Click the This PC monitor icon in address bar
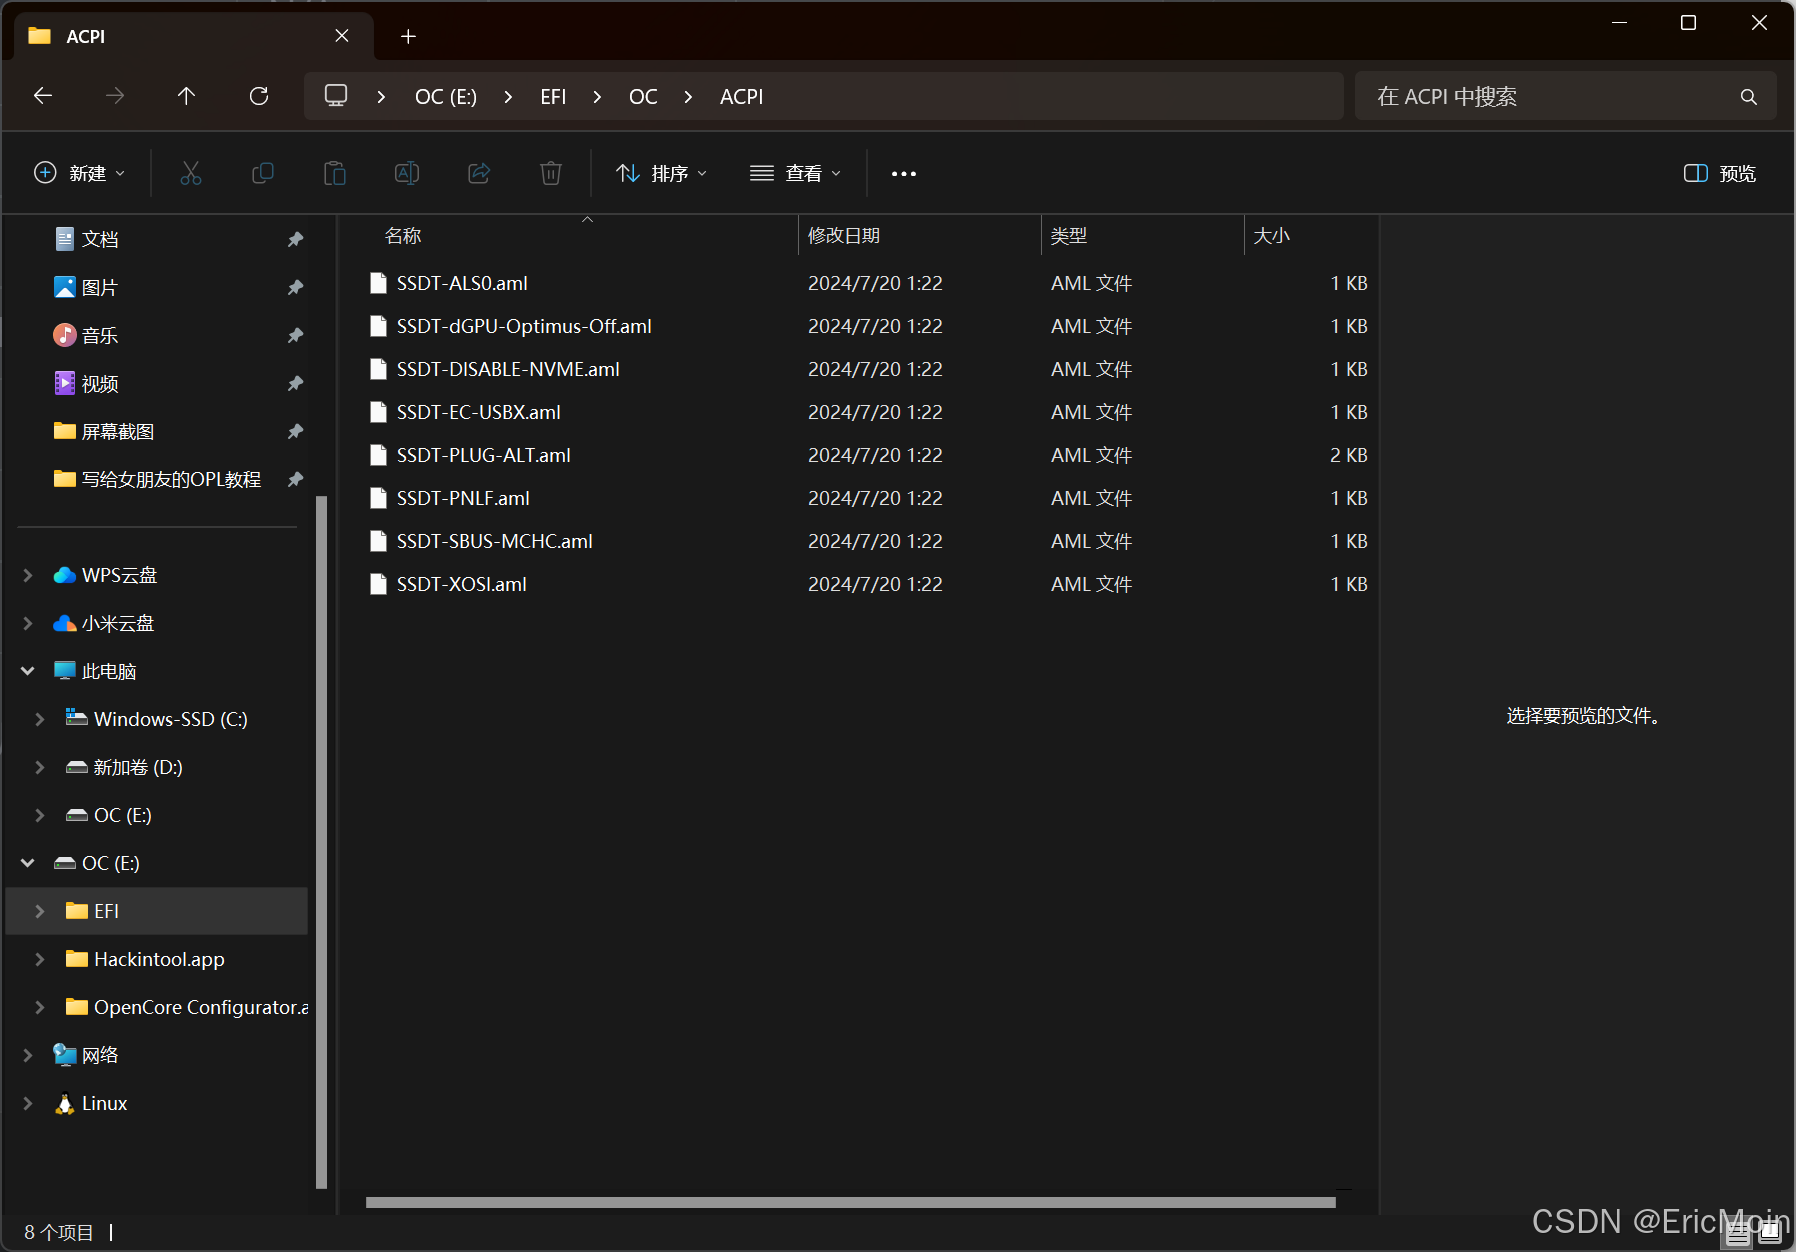 click(x=336, y=96)
